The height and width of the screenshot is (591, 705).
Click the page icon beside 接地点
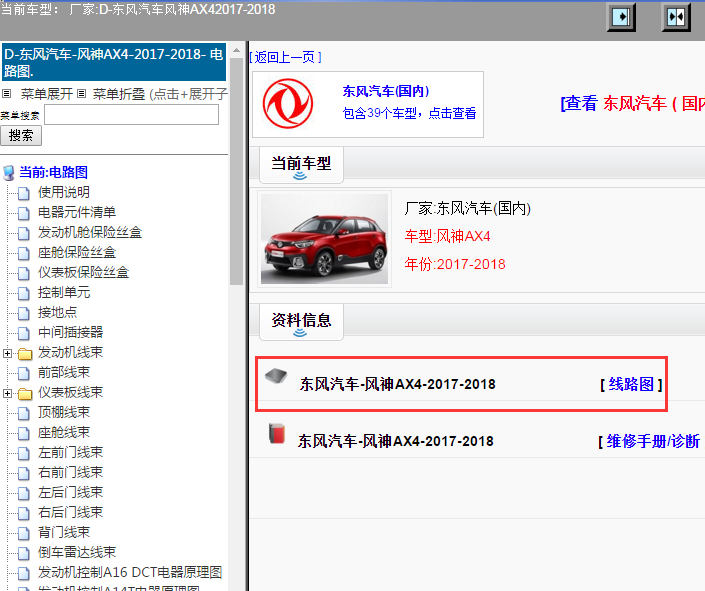click(x=24, y=313)
